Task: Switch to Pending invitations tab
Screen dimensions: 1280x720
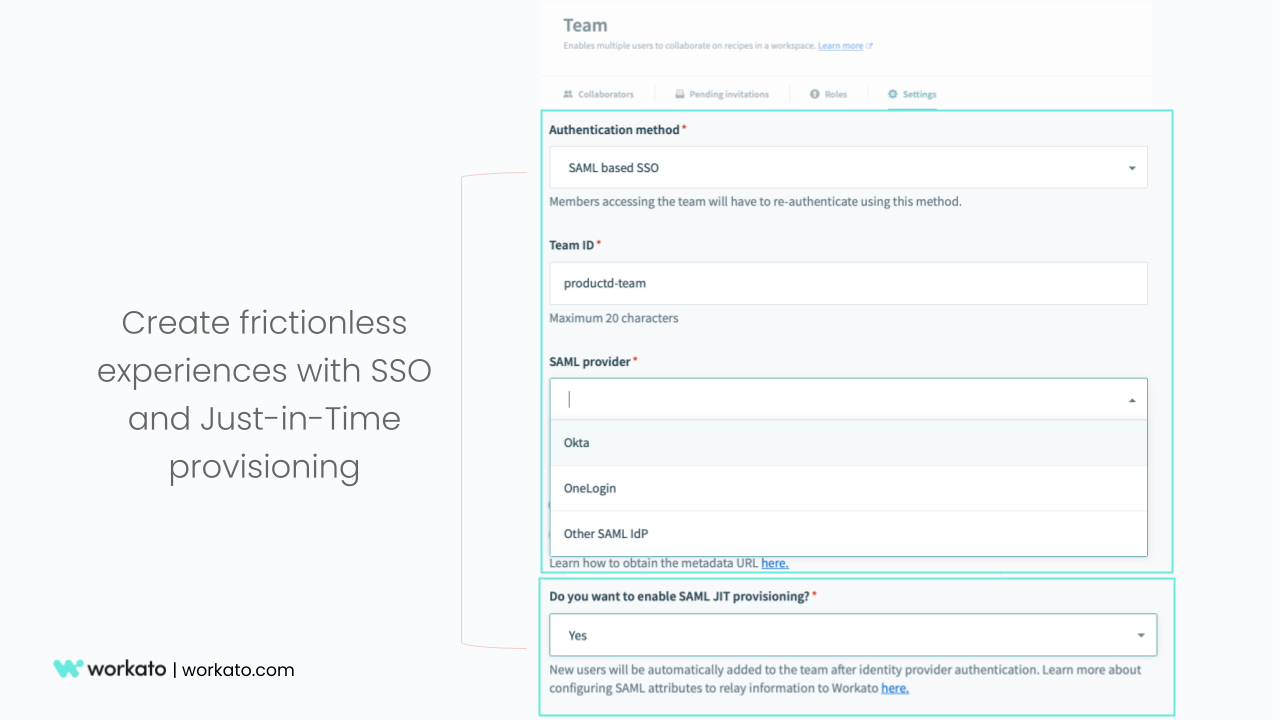Action: pos(721,94)
